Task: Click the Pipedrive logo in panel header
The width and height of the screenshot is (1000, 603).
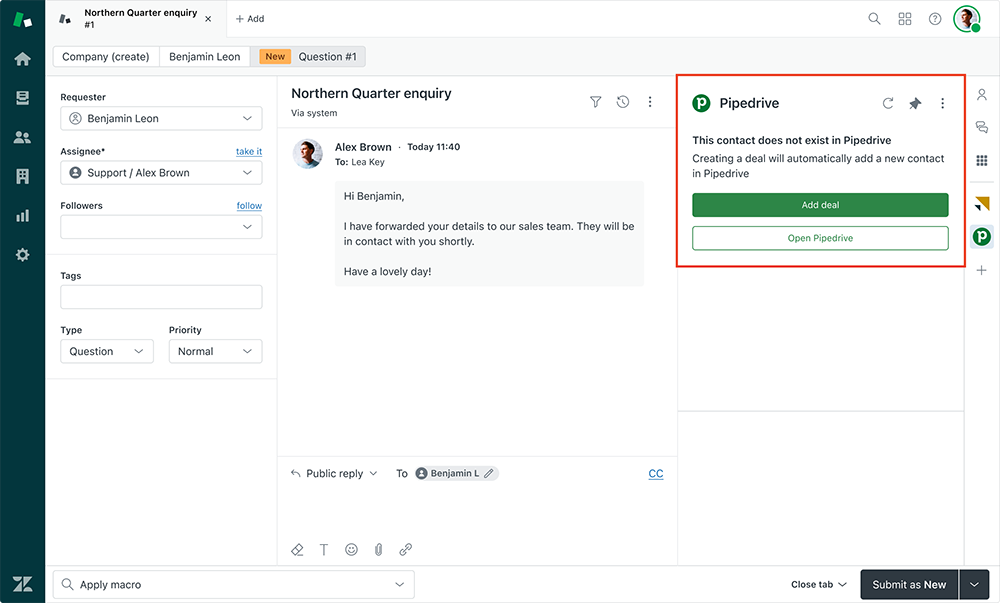Action: [x=701, y=103]
